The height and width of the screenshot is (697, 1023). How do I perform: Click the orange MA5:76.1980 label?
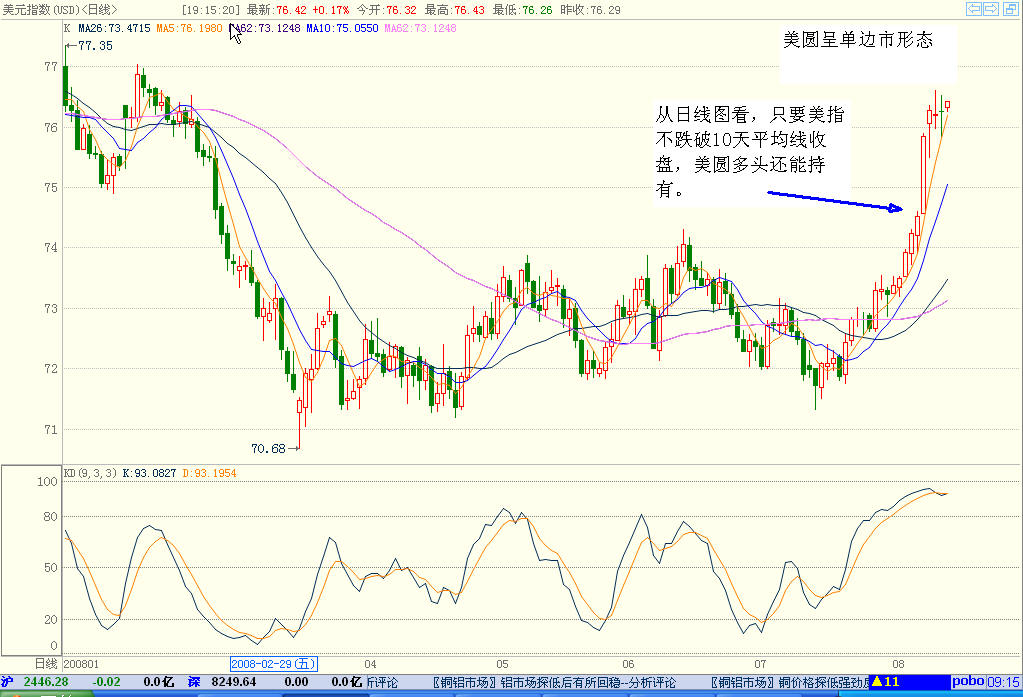pyautogui.click(x=189, y=29)
